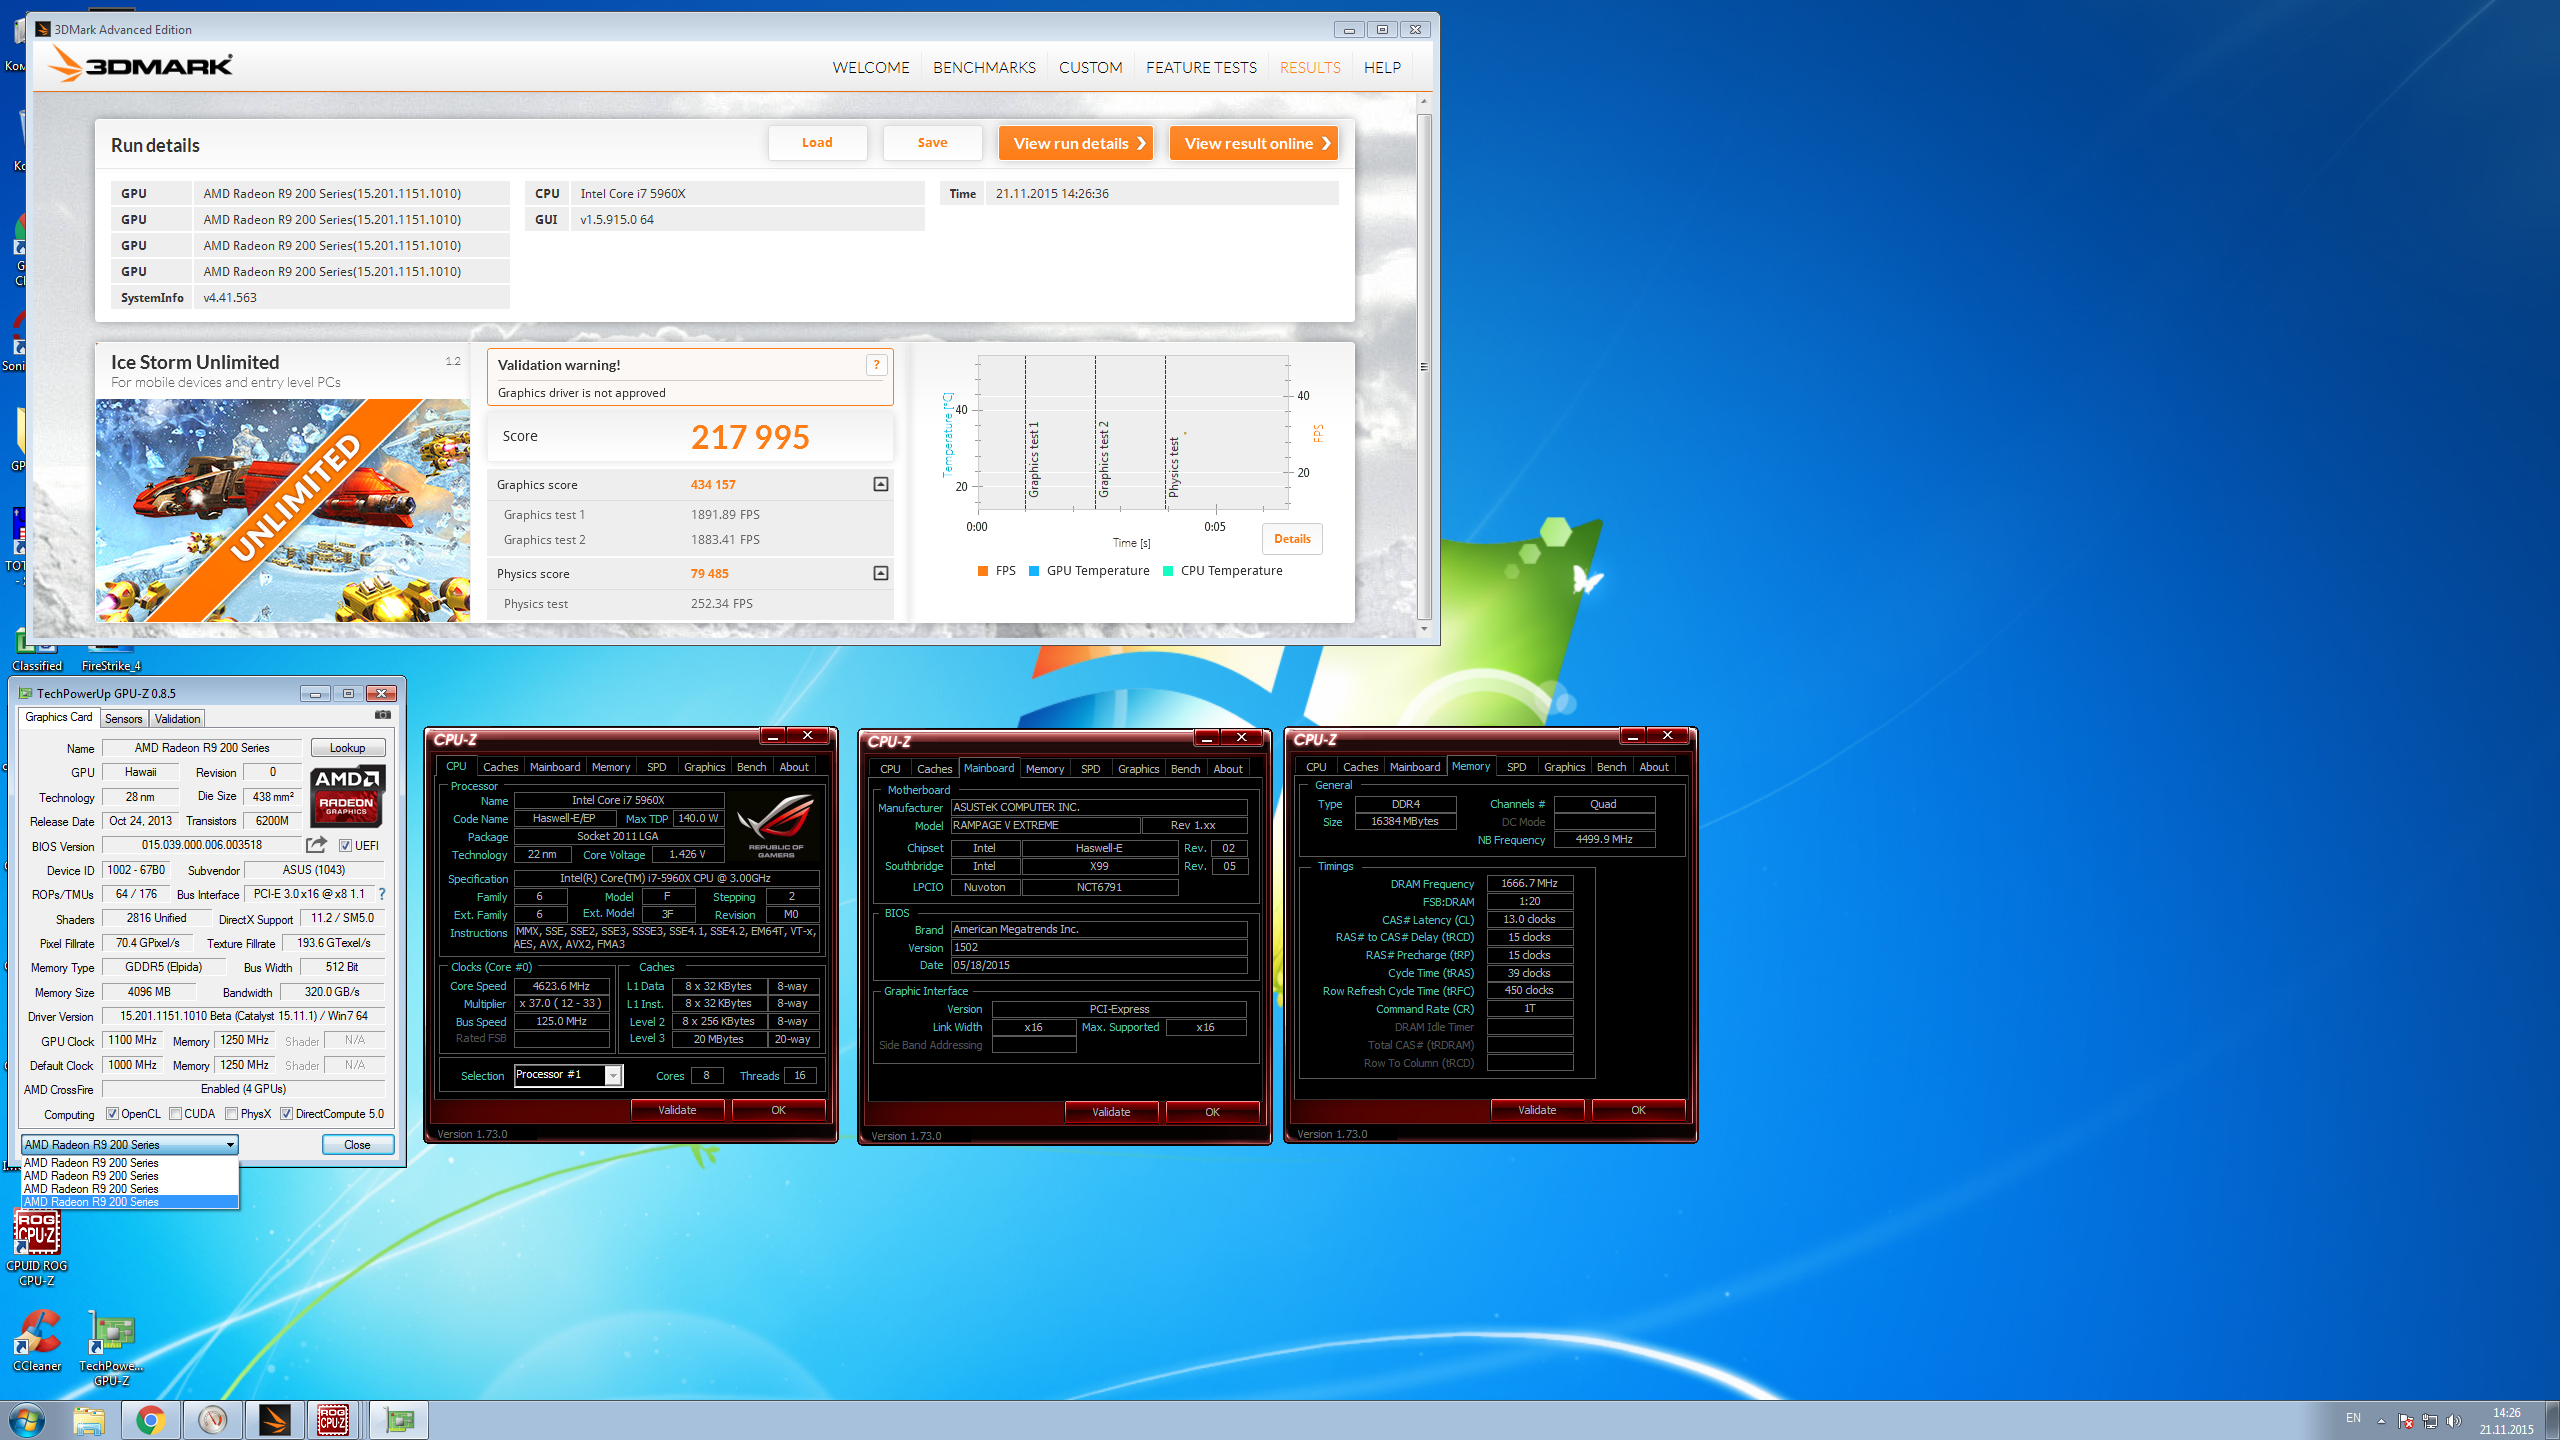2560x1440 pixels.
Task: Open the SPD tab in CPU-Z Memory window
Action: [1516, 767]
